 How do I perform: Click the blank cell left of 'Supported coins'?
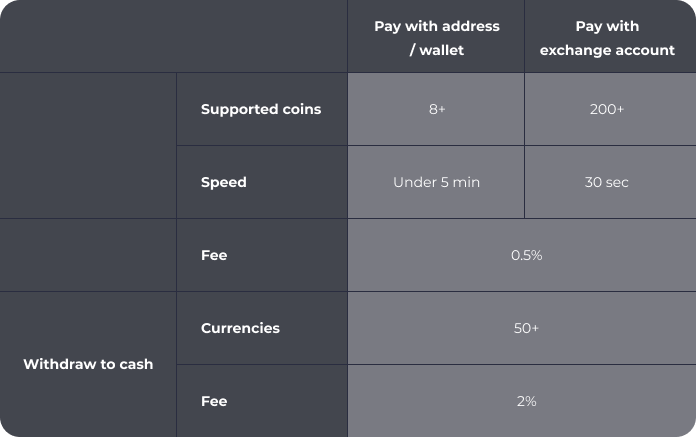point(88,146)
